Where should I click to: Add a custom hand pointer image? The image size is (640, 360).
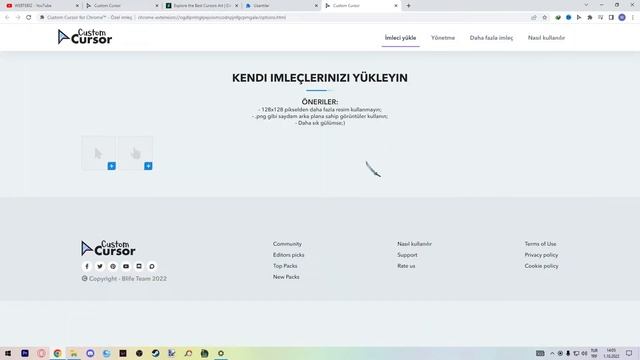pos(148,166)
